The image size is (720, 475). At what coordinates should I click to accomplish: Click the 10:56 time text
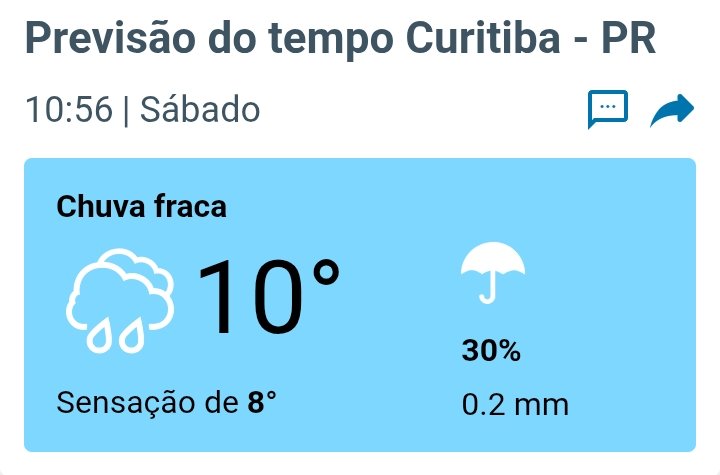(68, 110)
